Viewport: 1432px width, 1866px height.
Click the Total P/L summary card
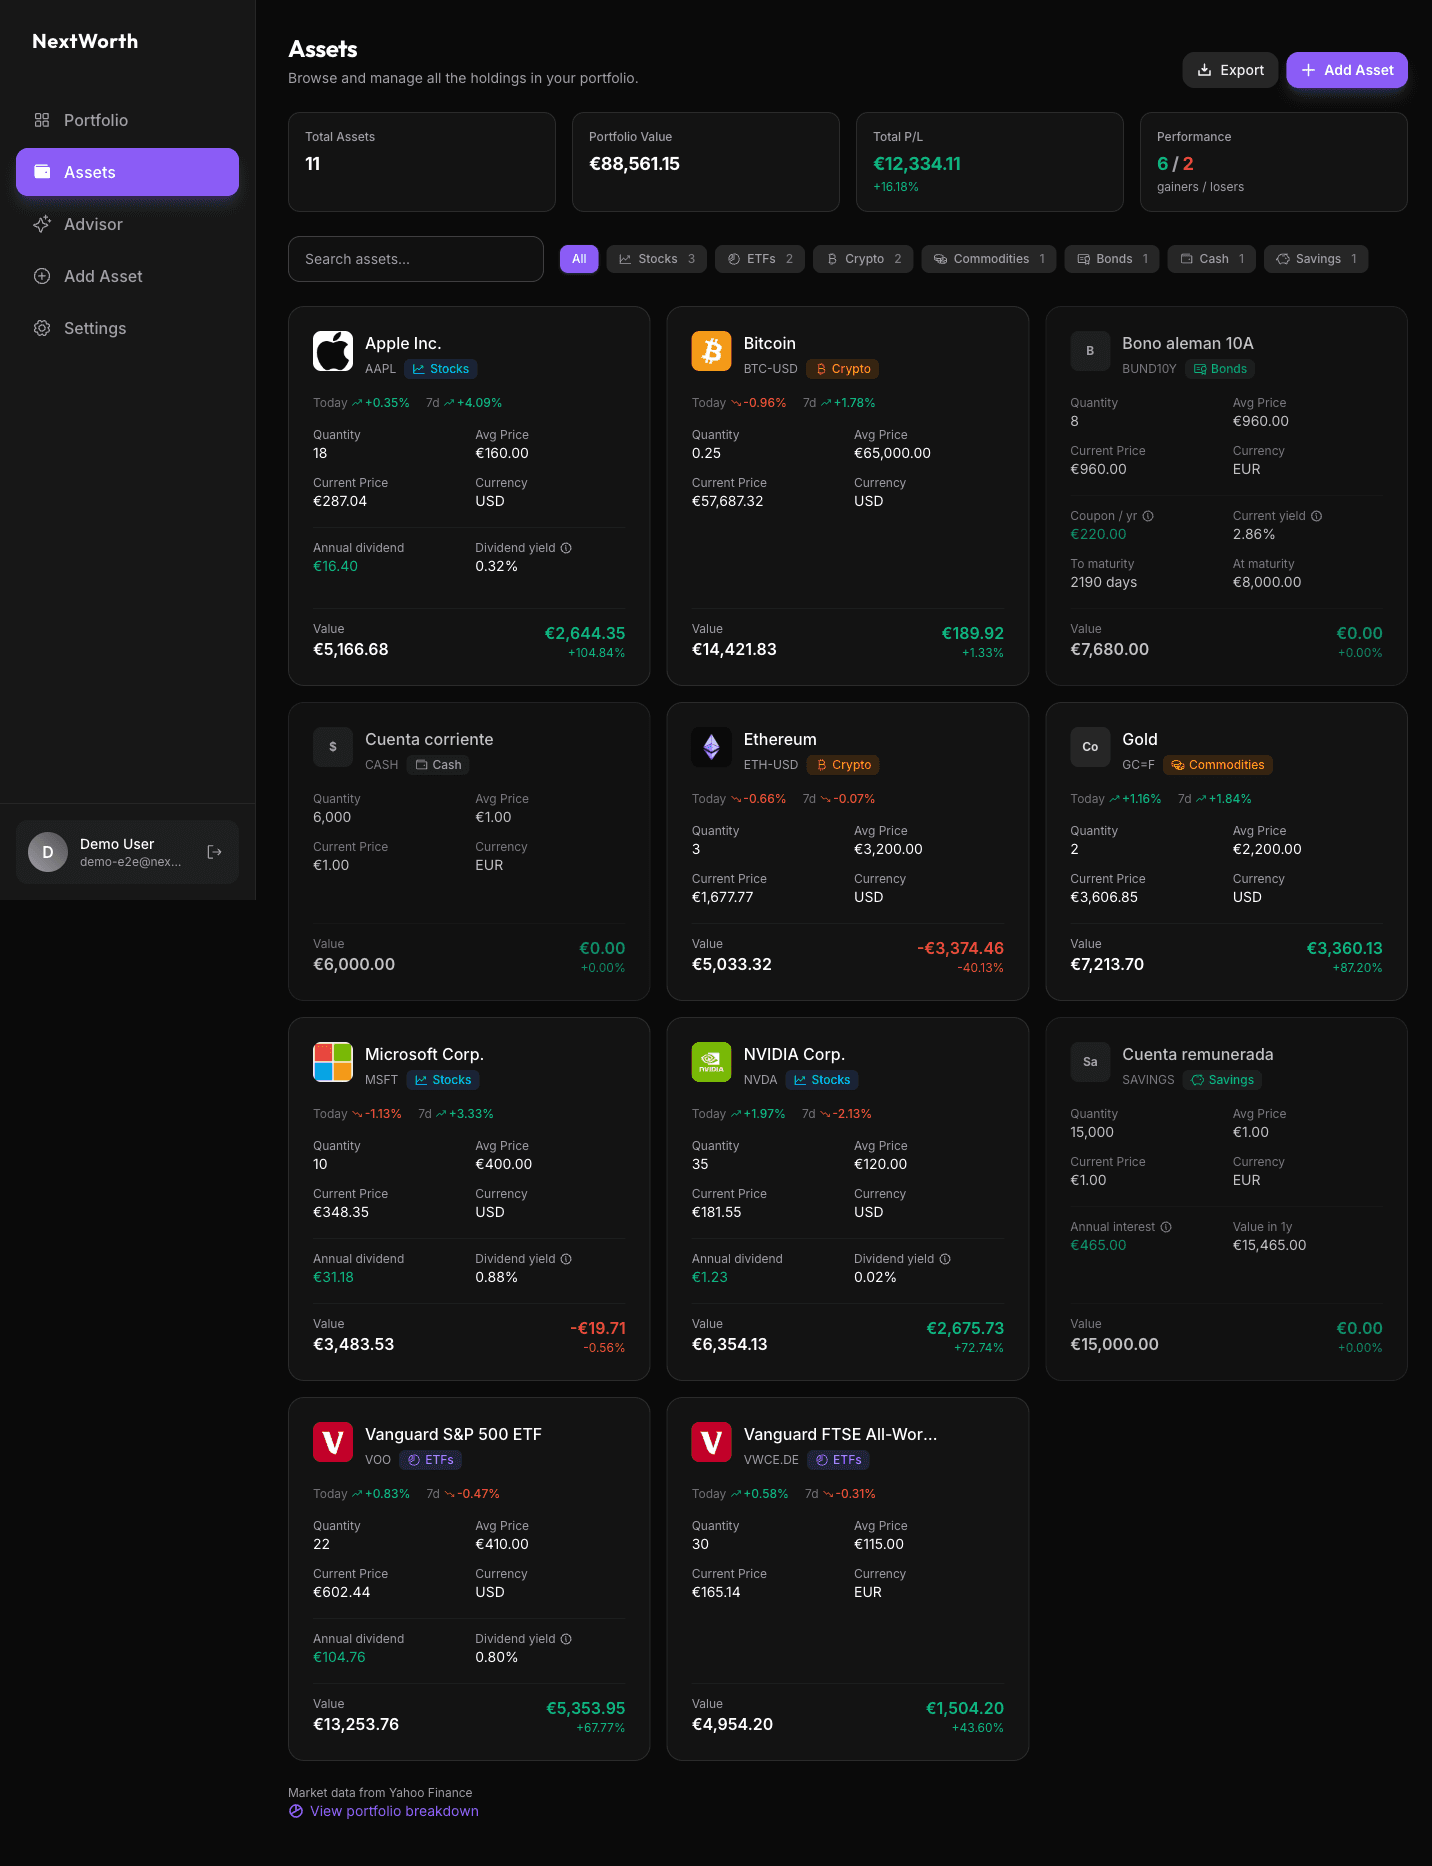[990, 162]
